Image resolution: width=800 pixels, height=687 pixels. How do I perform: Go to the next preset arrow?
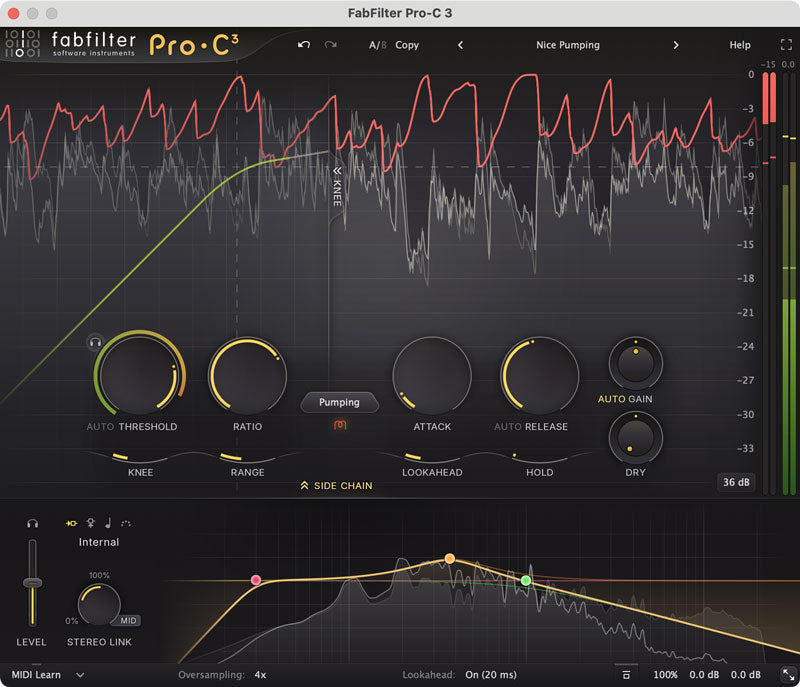(676, 45)
